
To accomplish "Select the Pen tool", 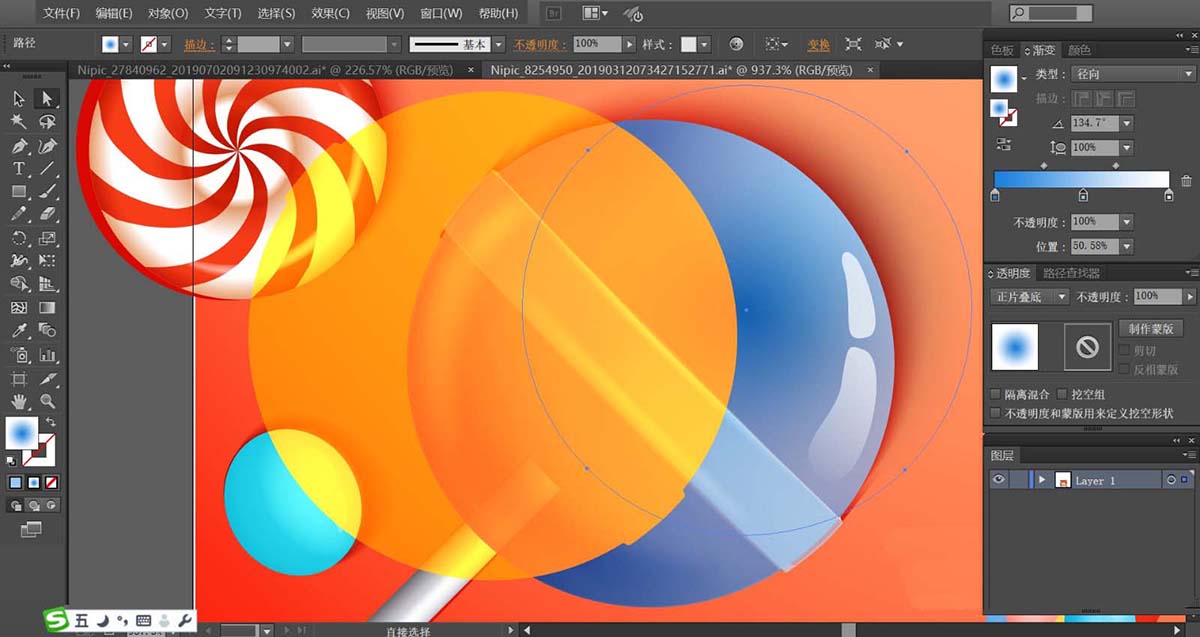I will (x=18, y=145).
